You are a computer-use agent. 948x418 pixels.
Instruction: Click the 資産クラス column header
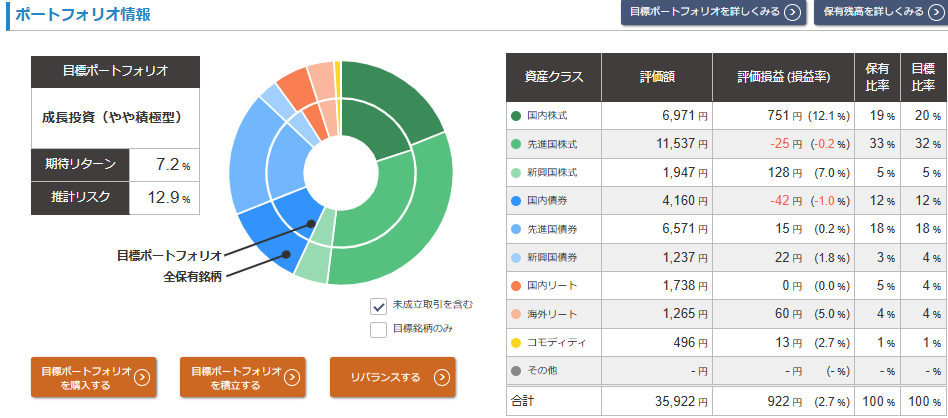pyautogui.click(x=553, y=76)
